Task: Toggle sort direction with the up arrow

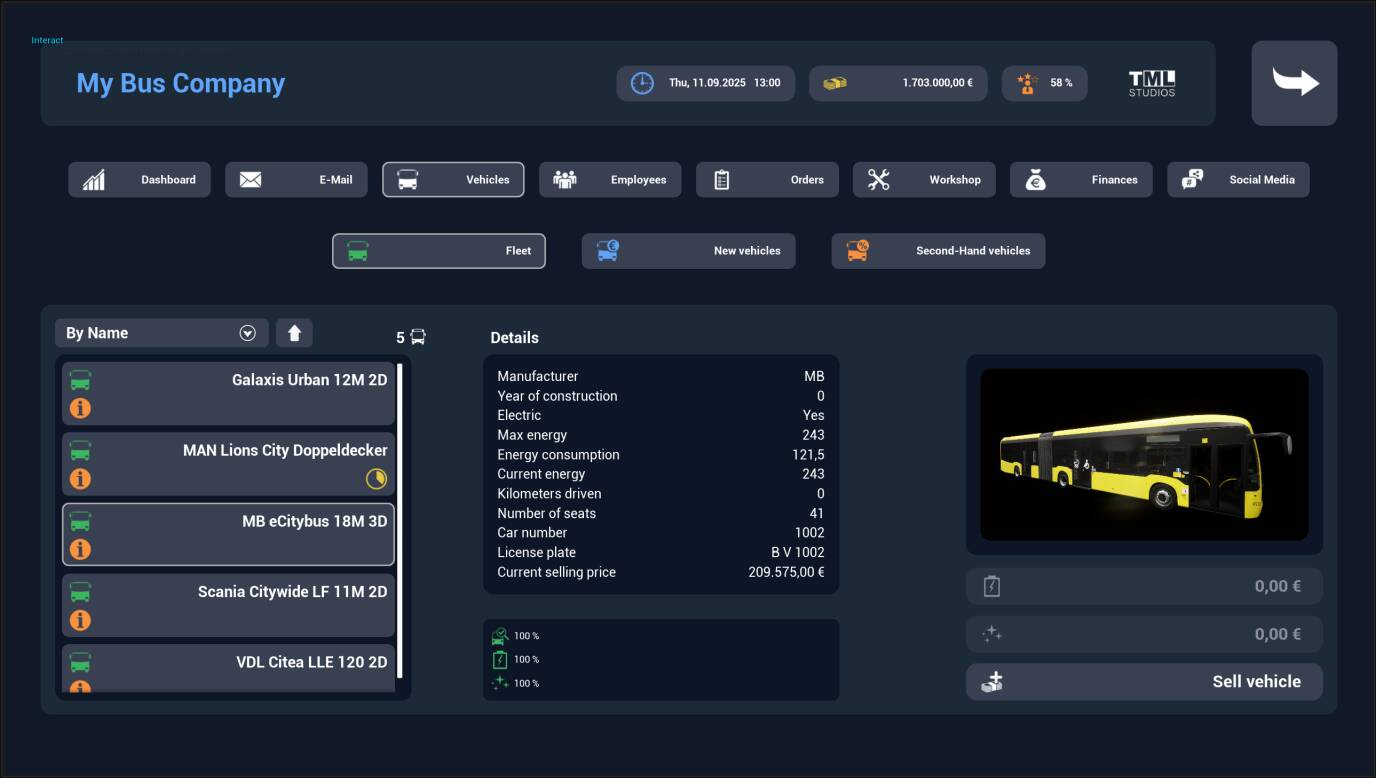Action: click(294, 333)
